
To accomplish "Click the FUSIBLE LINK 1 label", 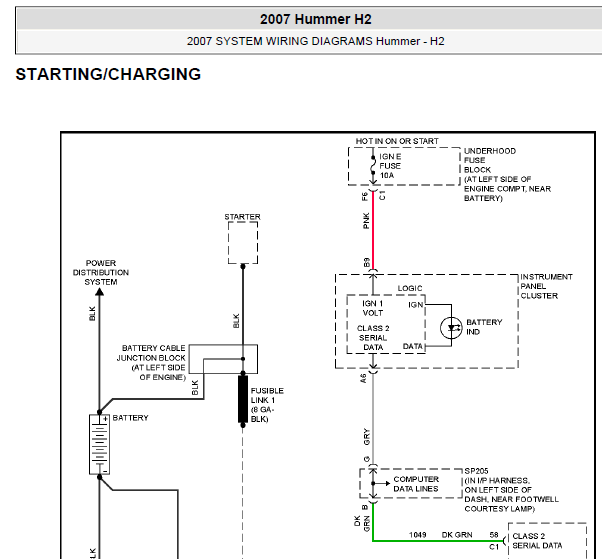I will 267,405.
